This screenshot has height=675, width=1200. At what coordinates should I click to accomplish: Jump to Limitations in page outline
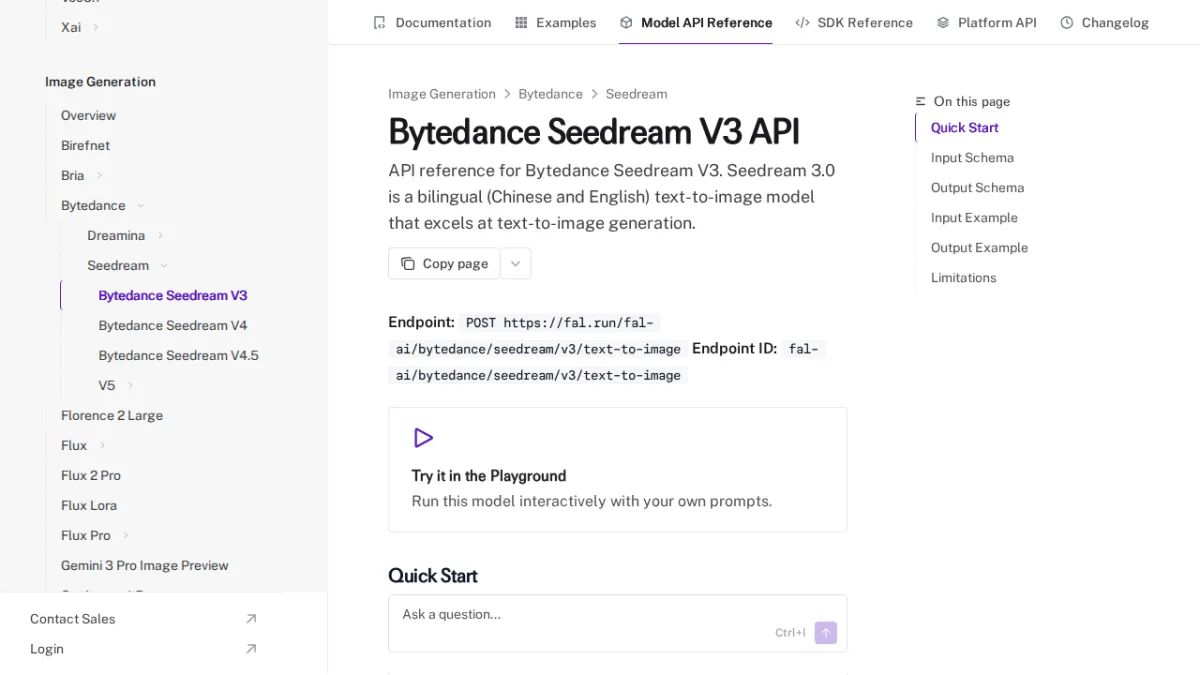pos(963,278)
